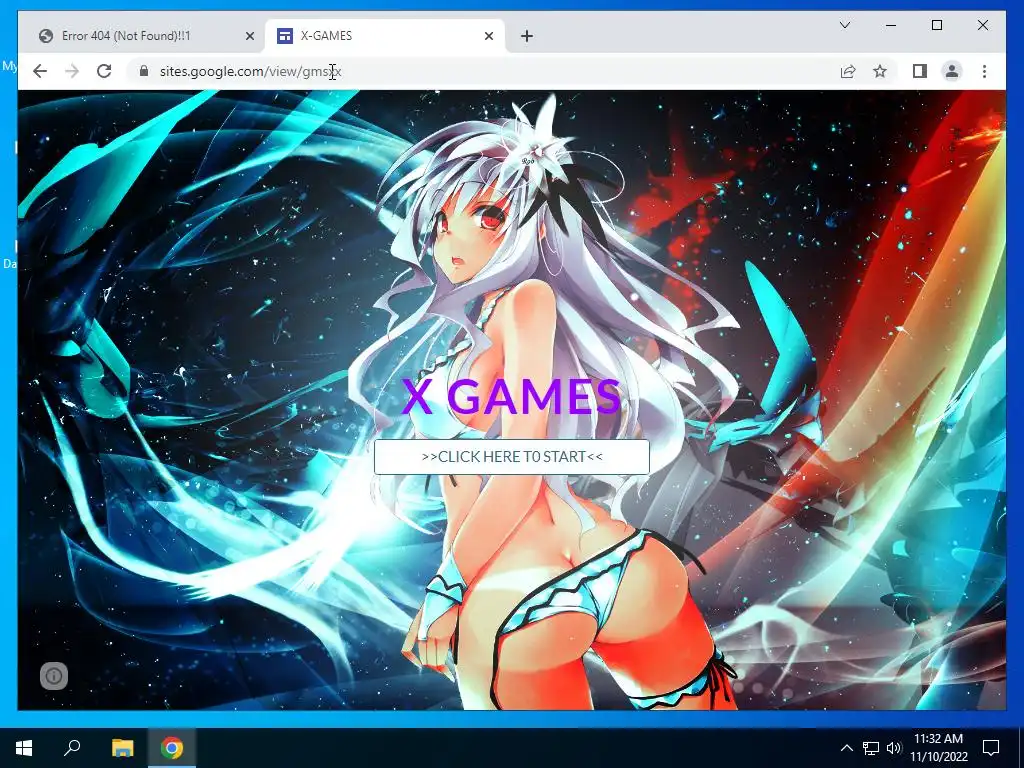Open Chrome's three-dot menu
The image size is (1024, 768).
click(x=984, y=71)
